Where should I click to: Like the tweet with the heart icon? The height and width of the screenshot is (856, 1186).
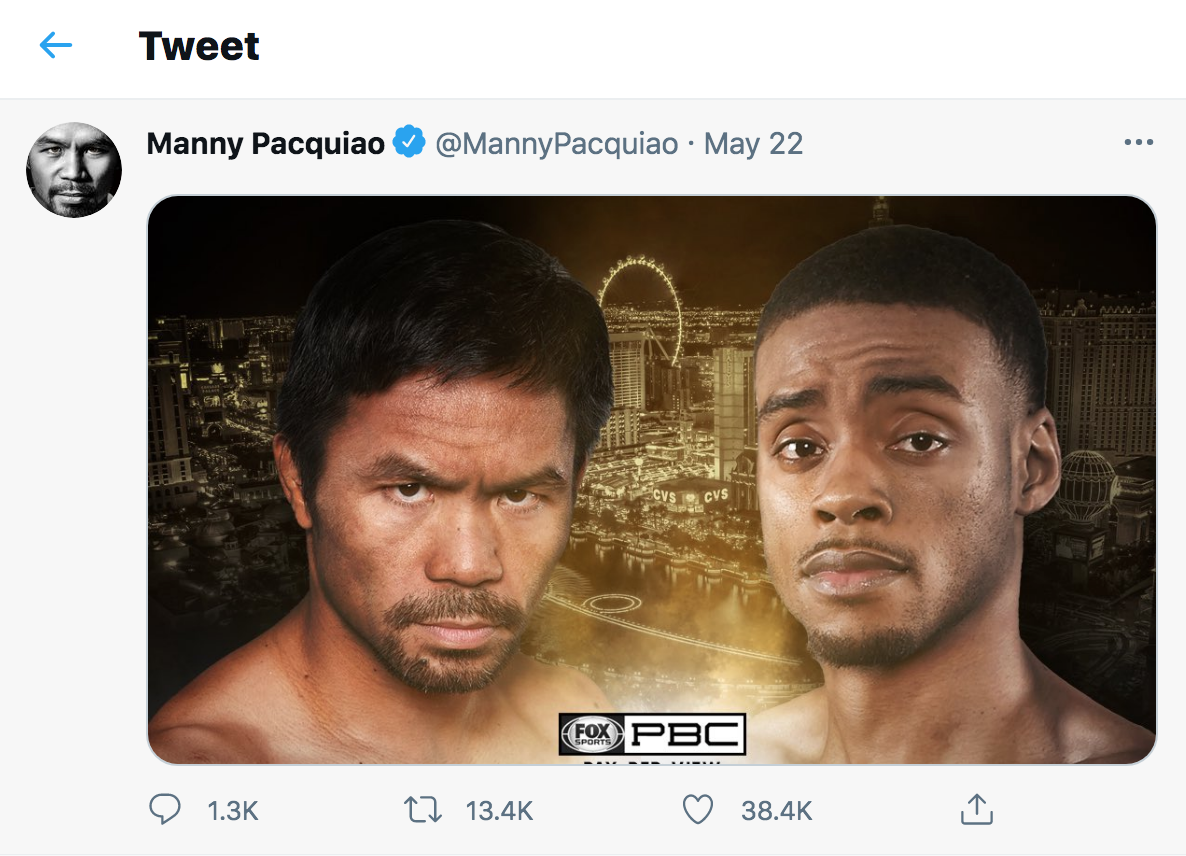click(697, 809)
